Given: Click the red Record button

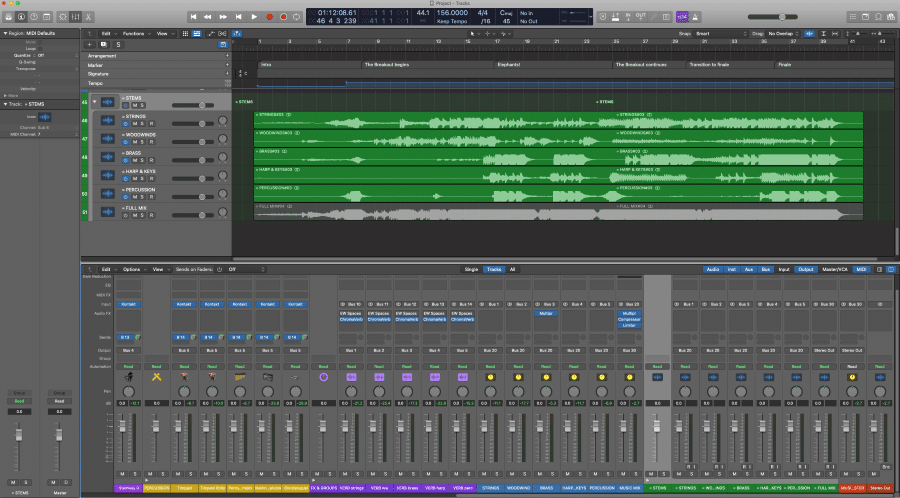Looking at the screenshot, I should coord(269,17).
